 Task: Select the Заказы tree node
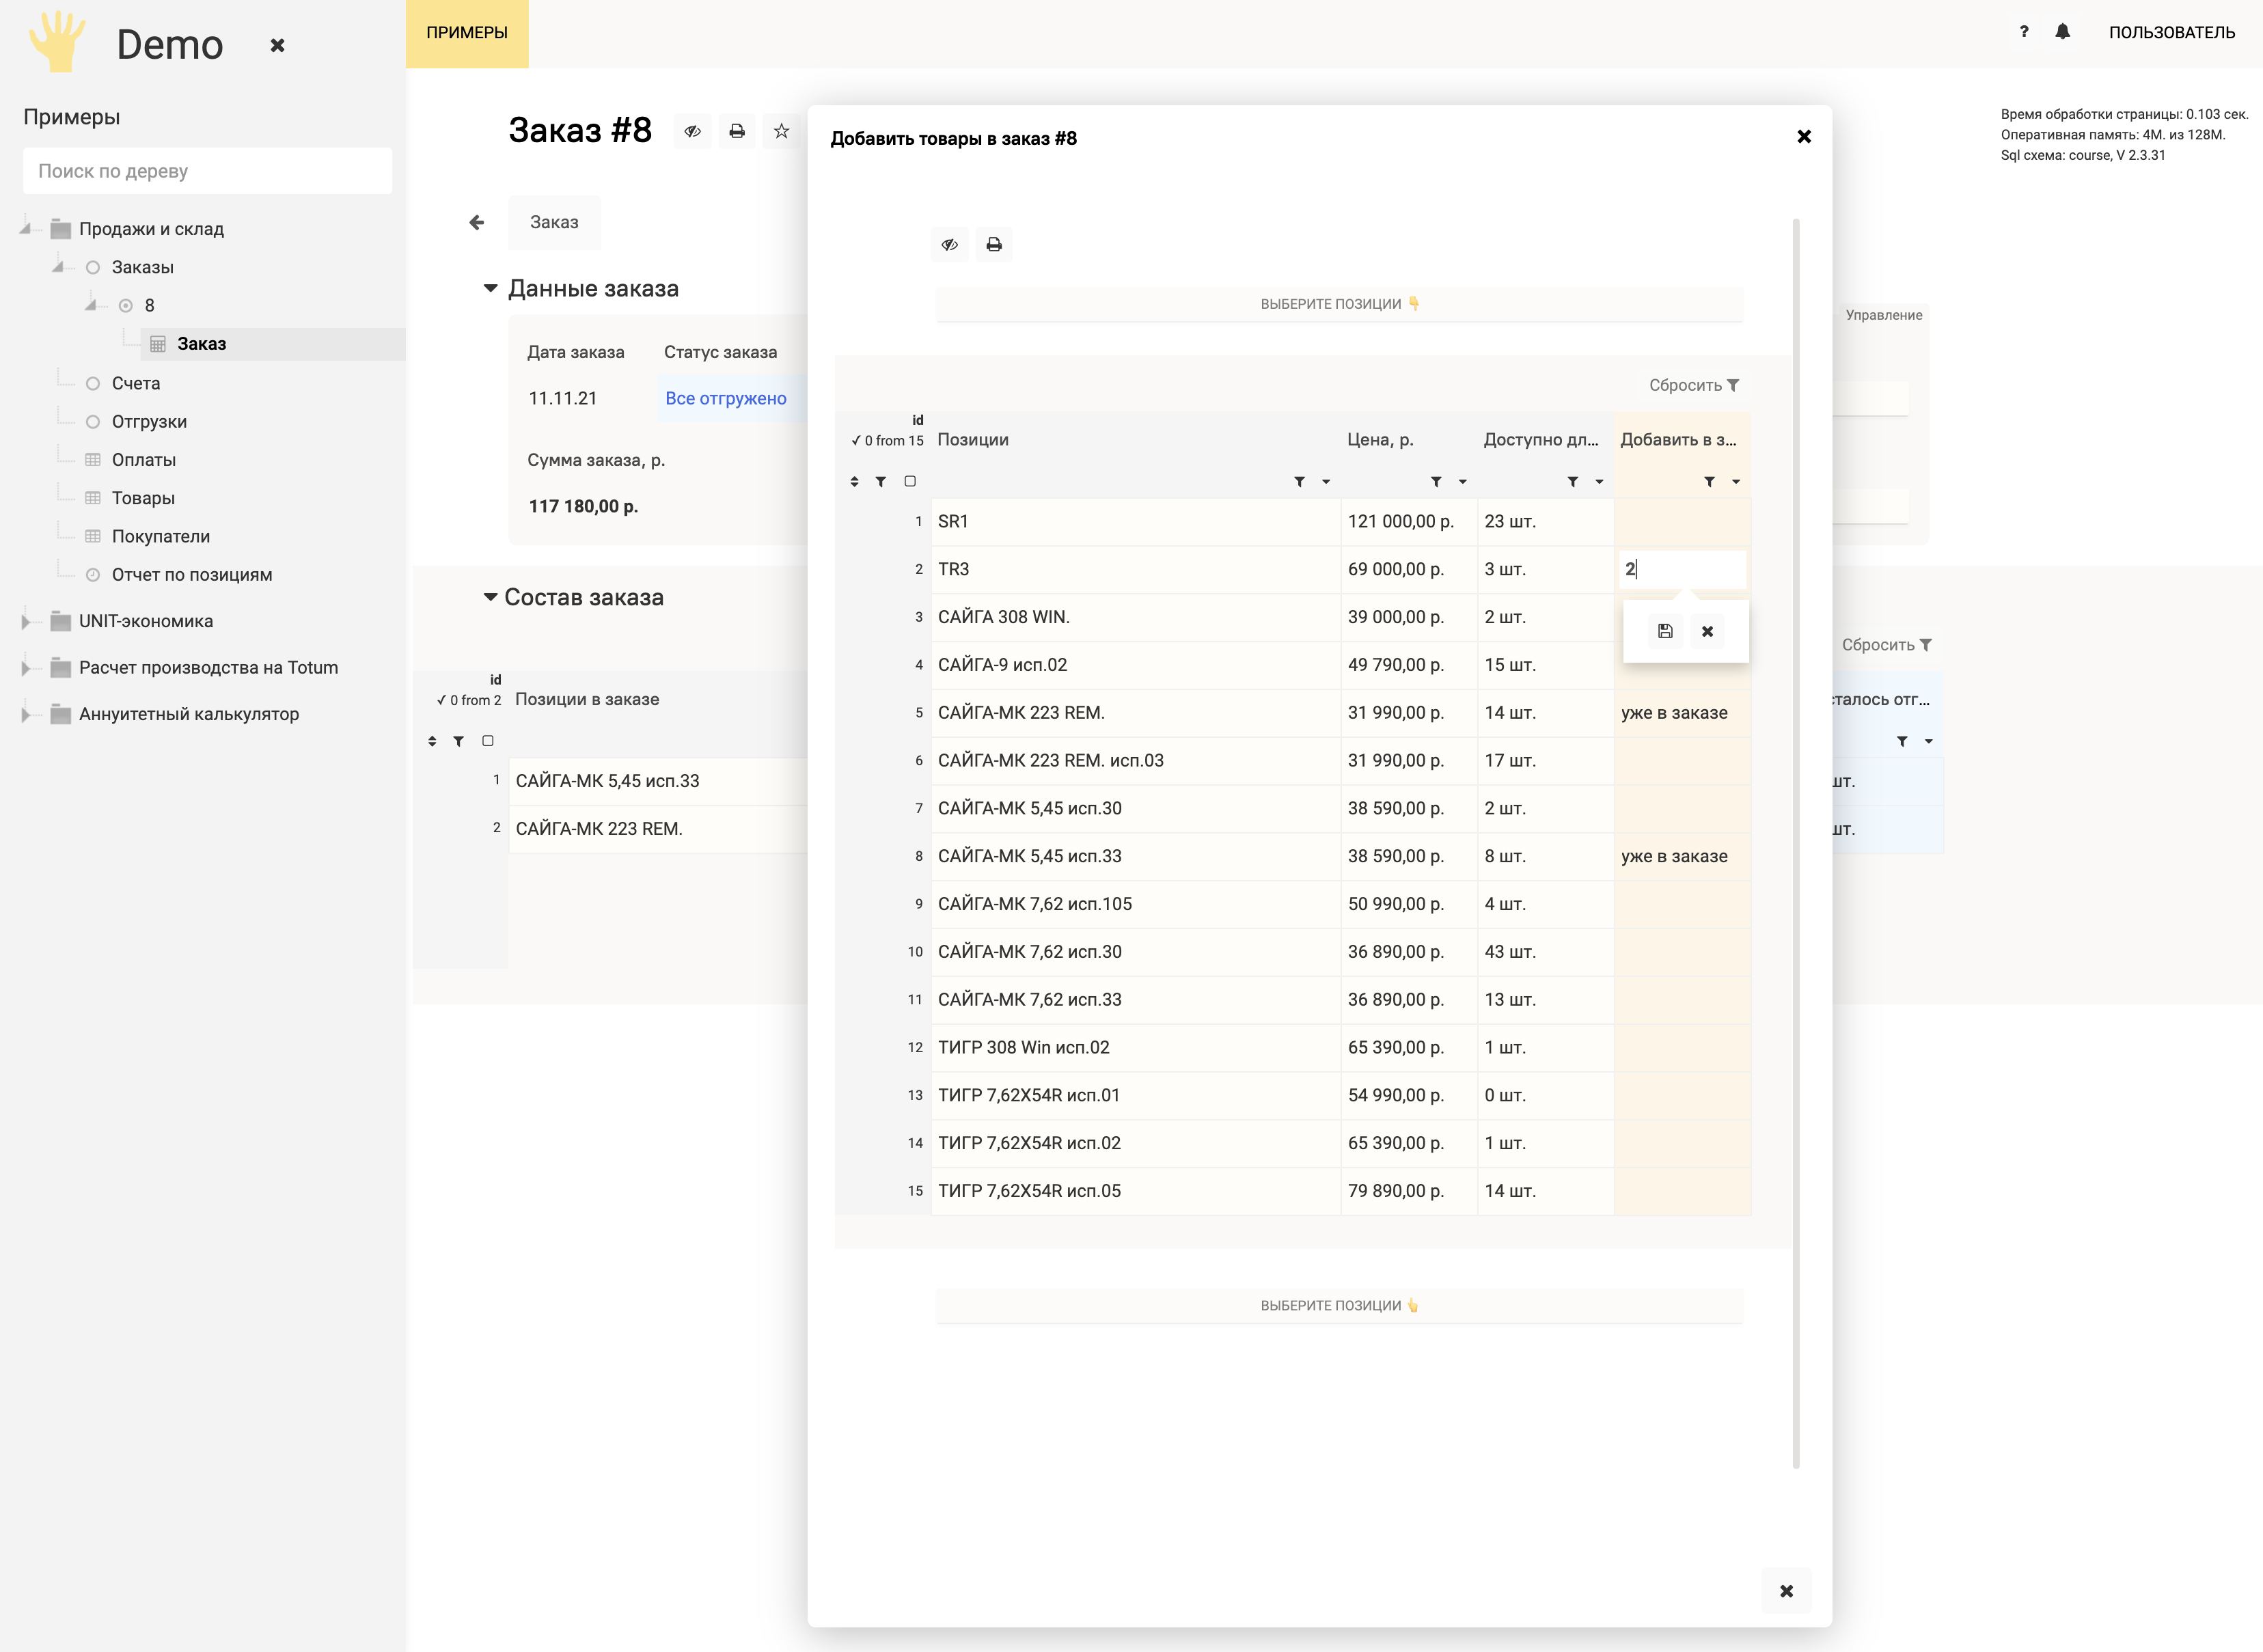[143, 267]
